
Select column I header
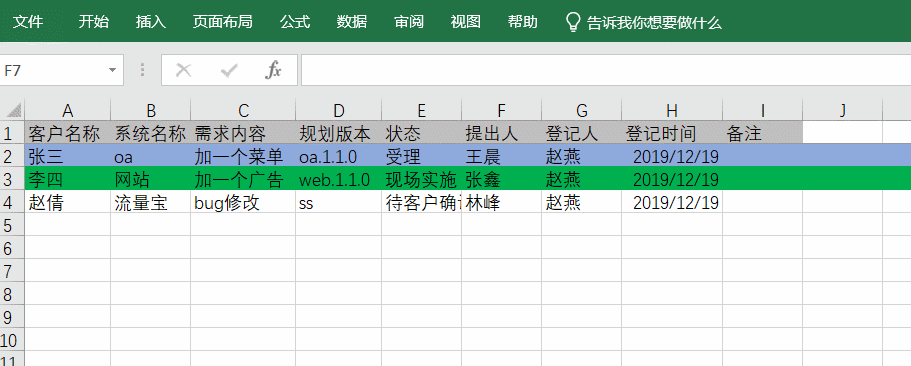click(x=762, y=110)
